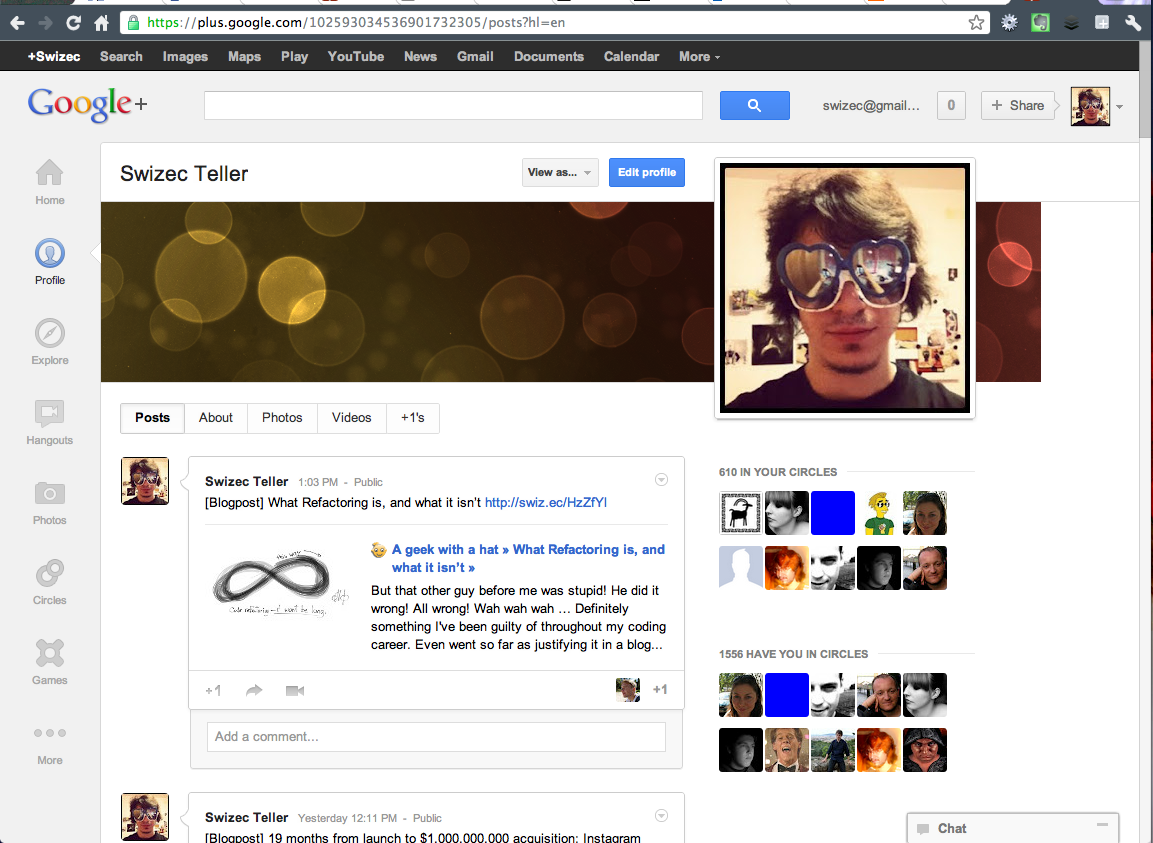Open '610 in your circles' list
Viewport: 1153px width, 843px height.
tap(778, 472)
